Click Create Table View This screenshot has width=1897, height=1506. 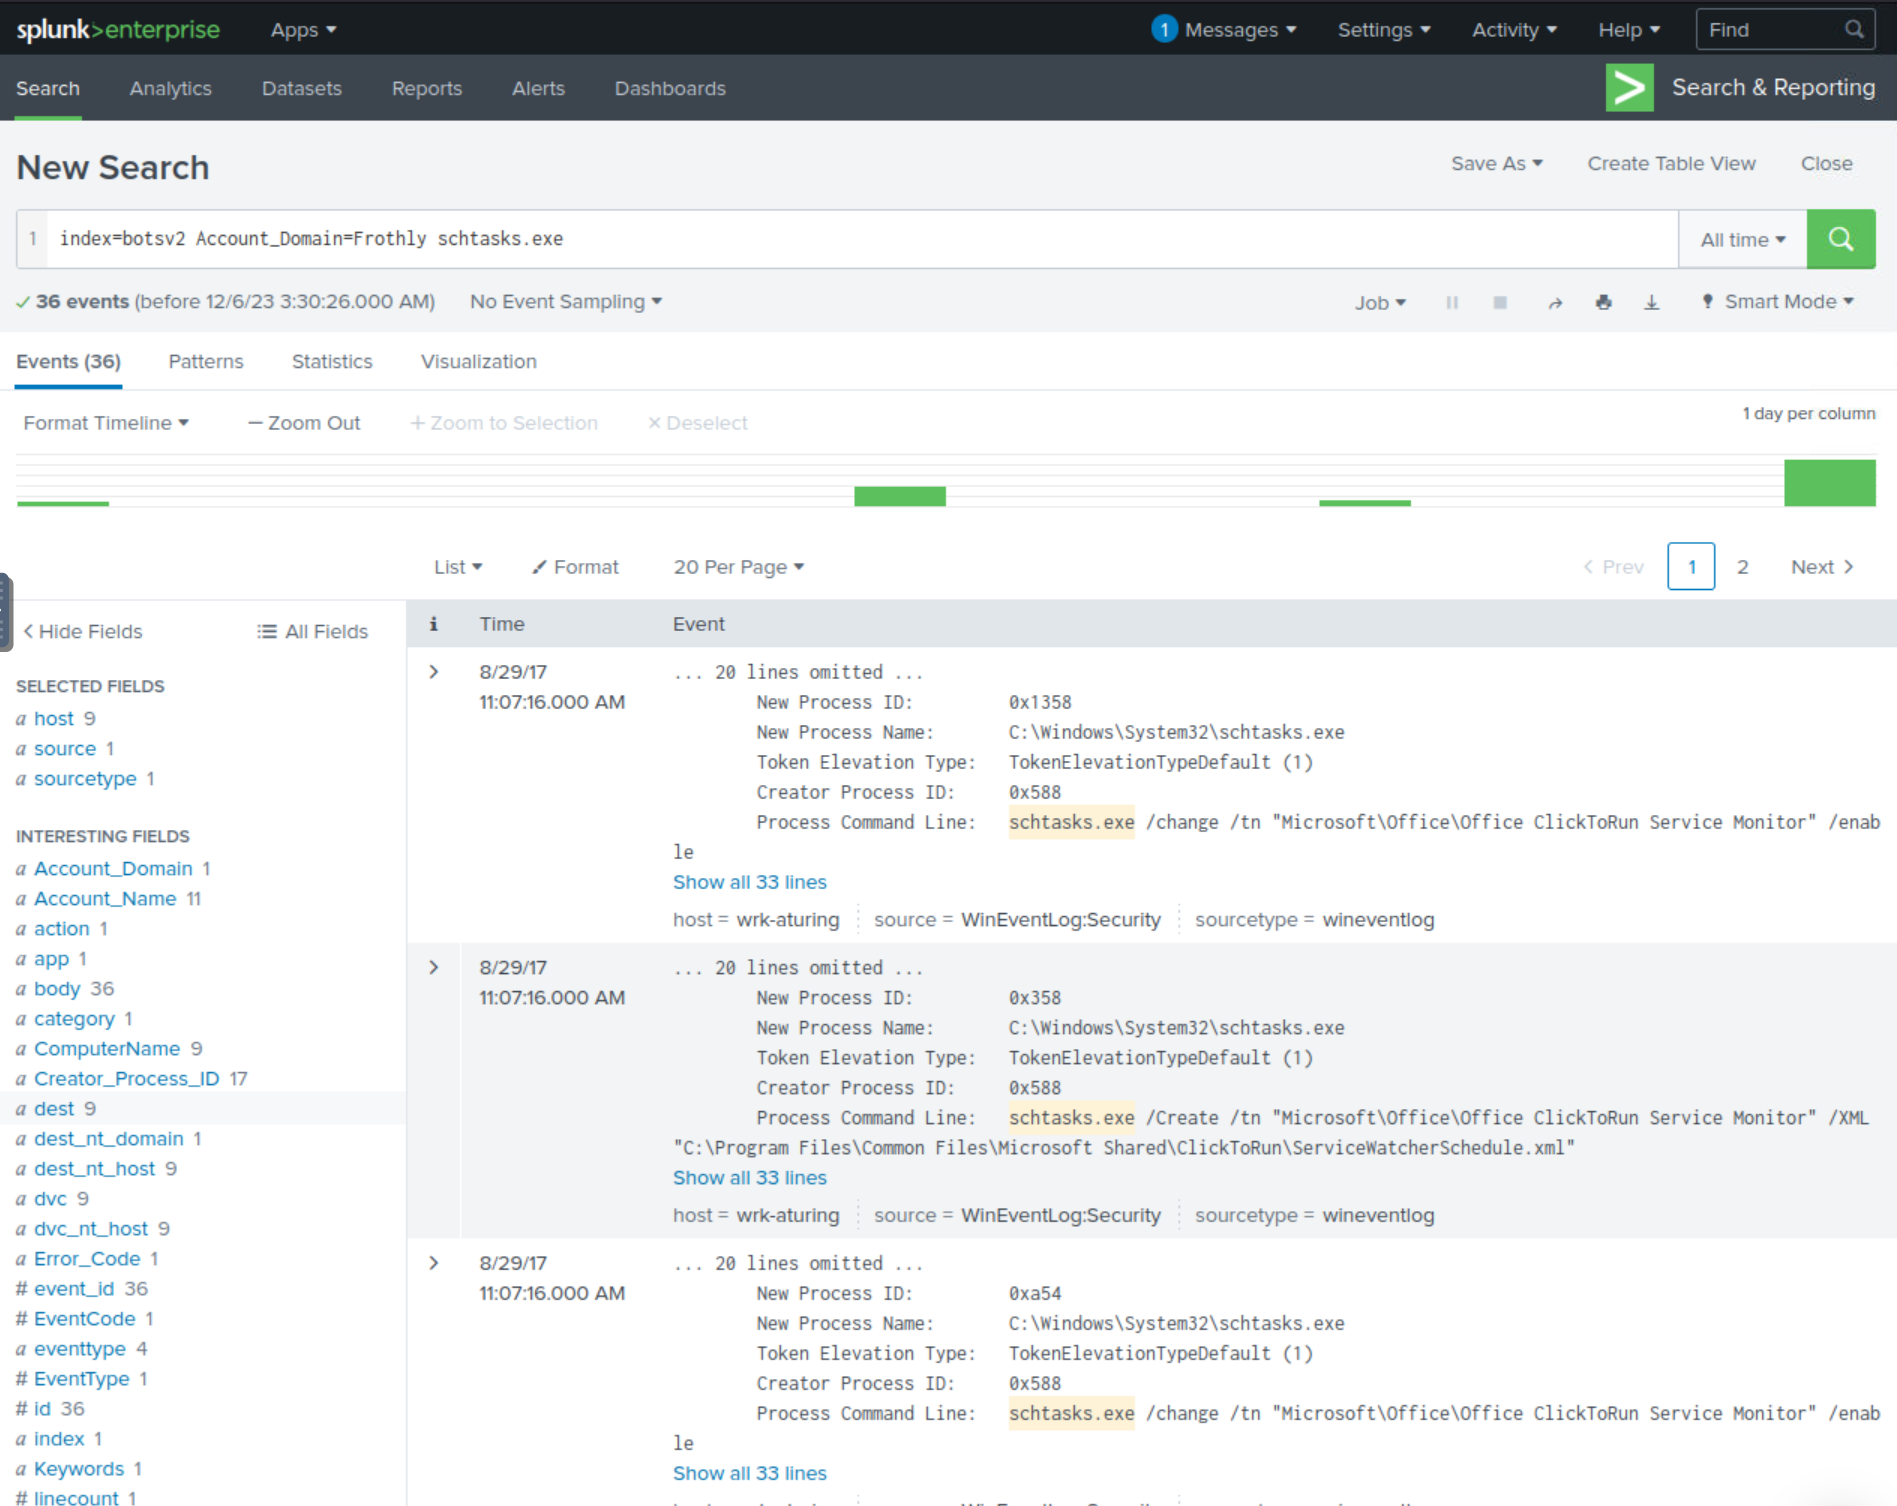1671,163
